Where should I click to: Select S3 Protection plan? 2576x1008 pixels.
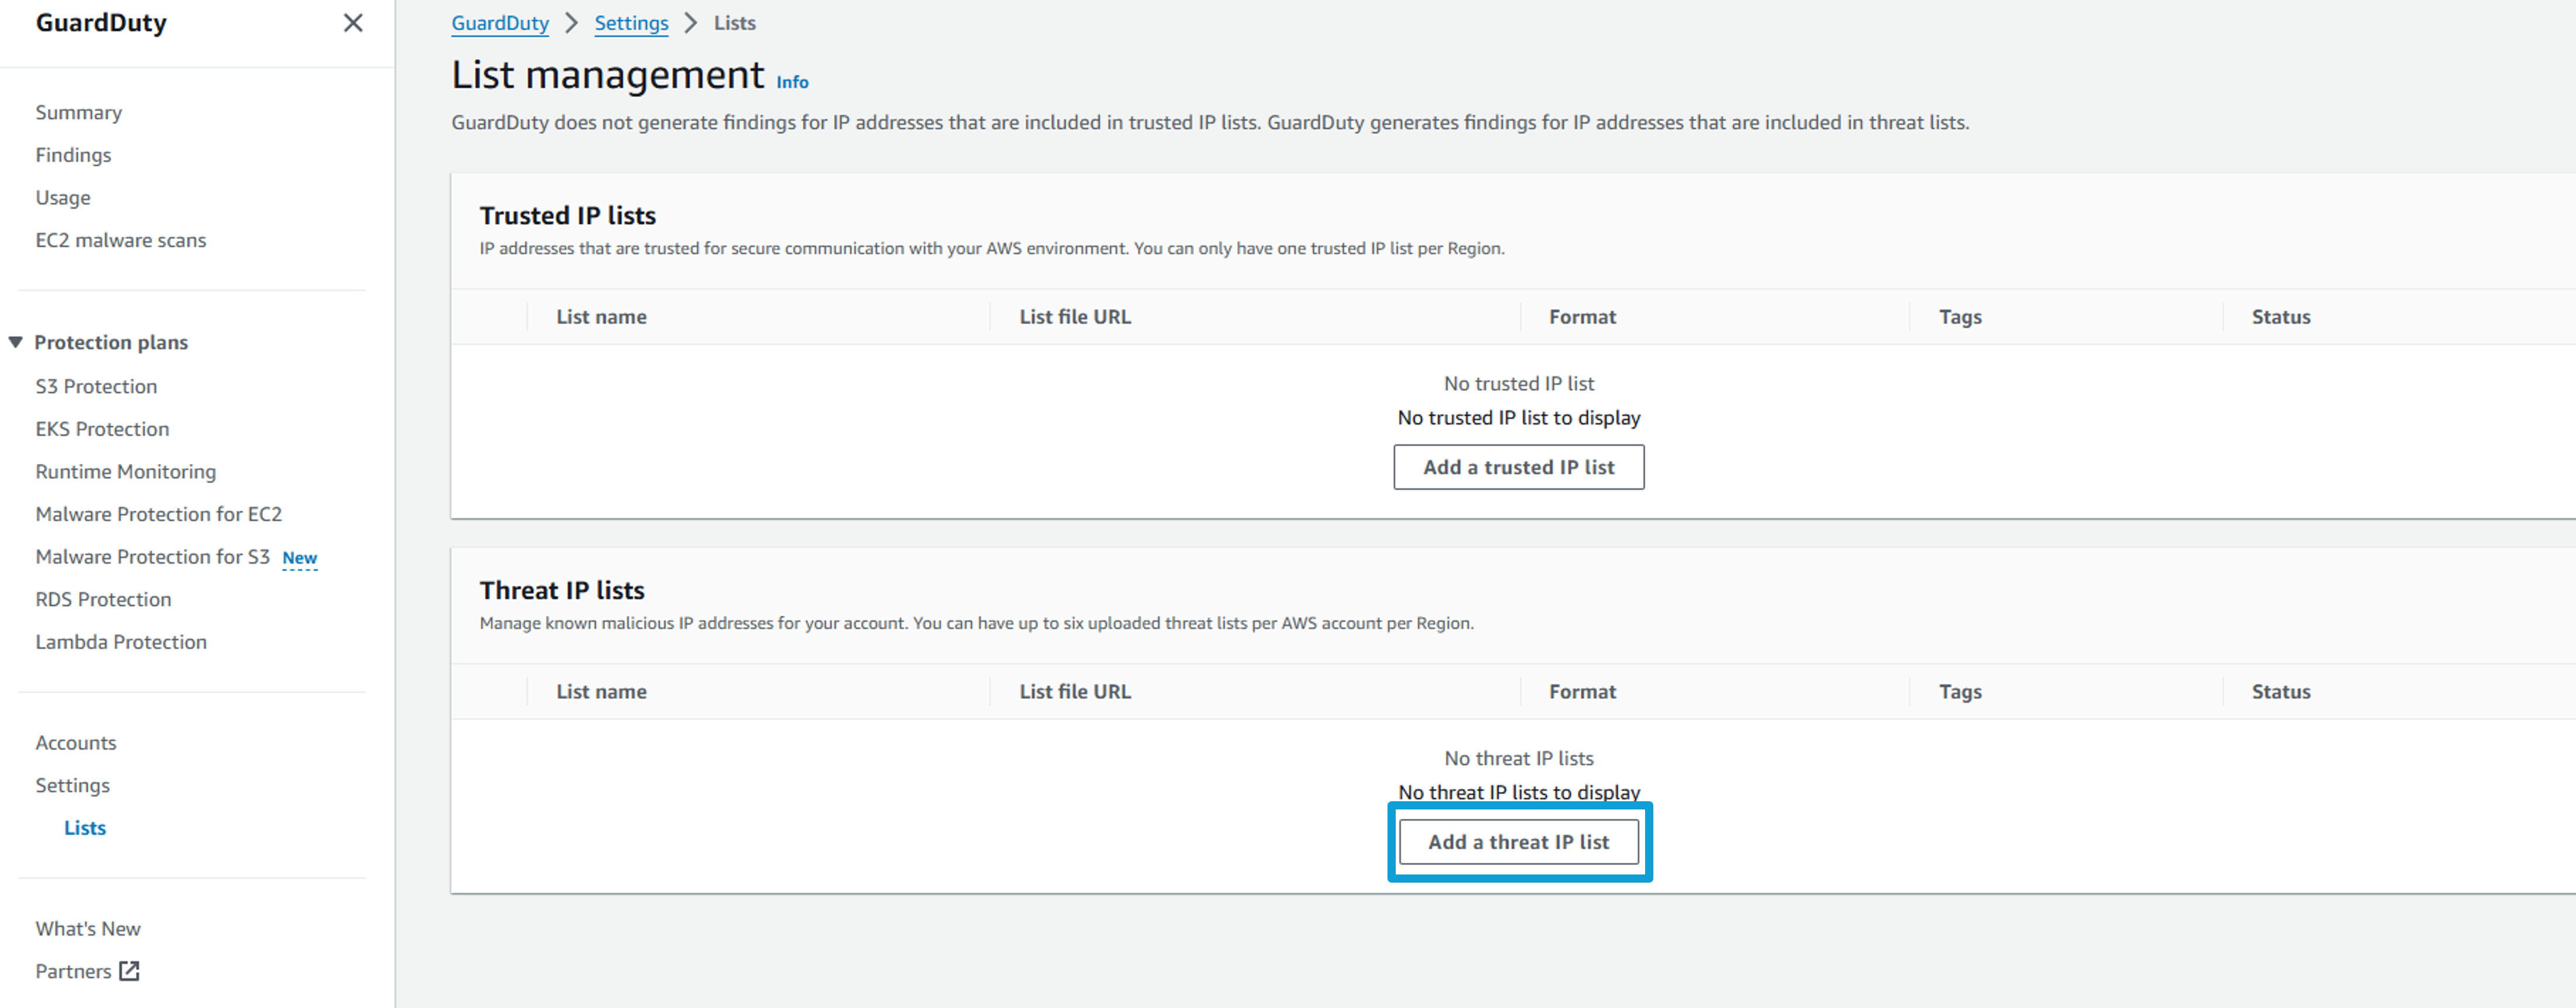96,386
